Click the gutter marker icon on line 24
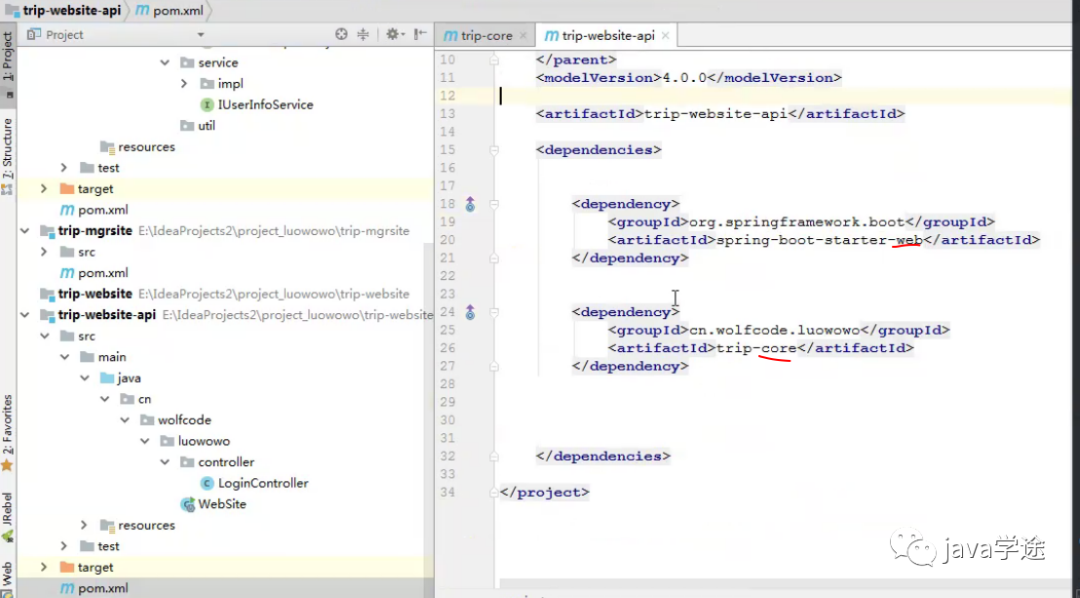The width and height of the screenshot is (1080, 598). point(470,312)
